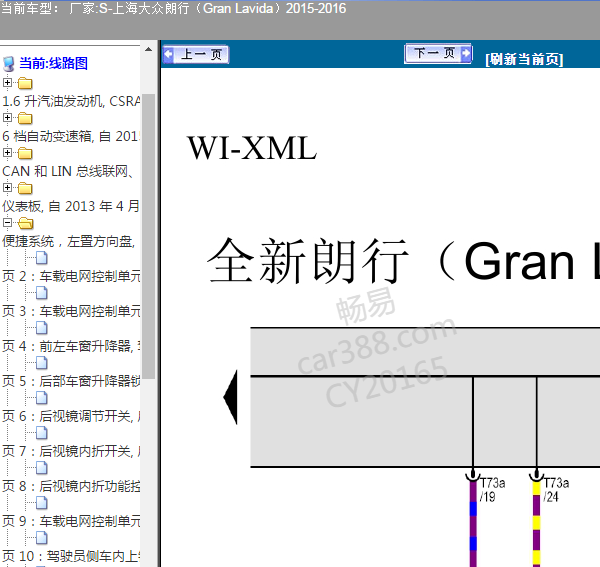Click document icon above 页 4
Screen dimensions: 600x567
click(x=42, y=328)
